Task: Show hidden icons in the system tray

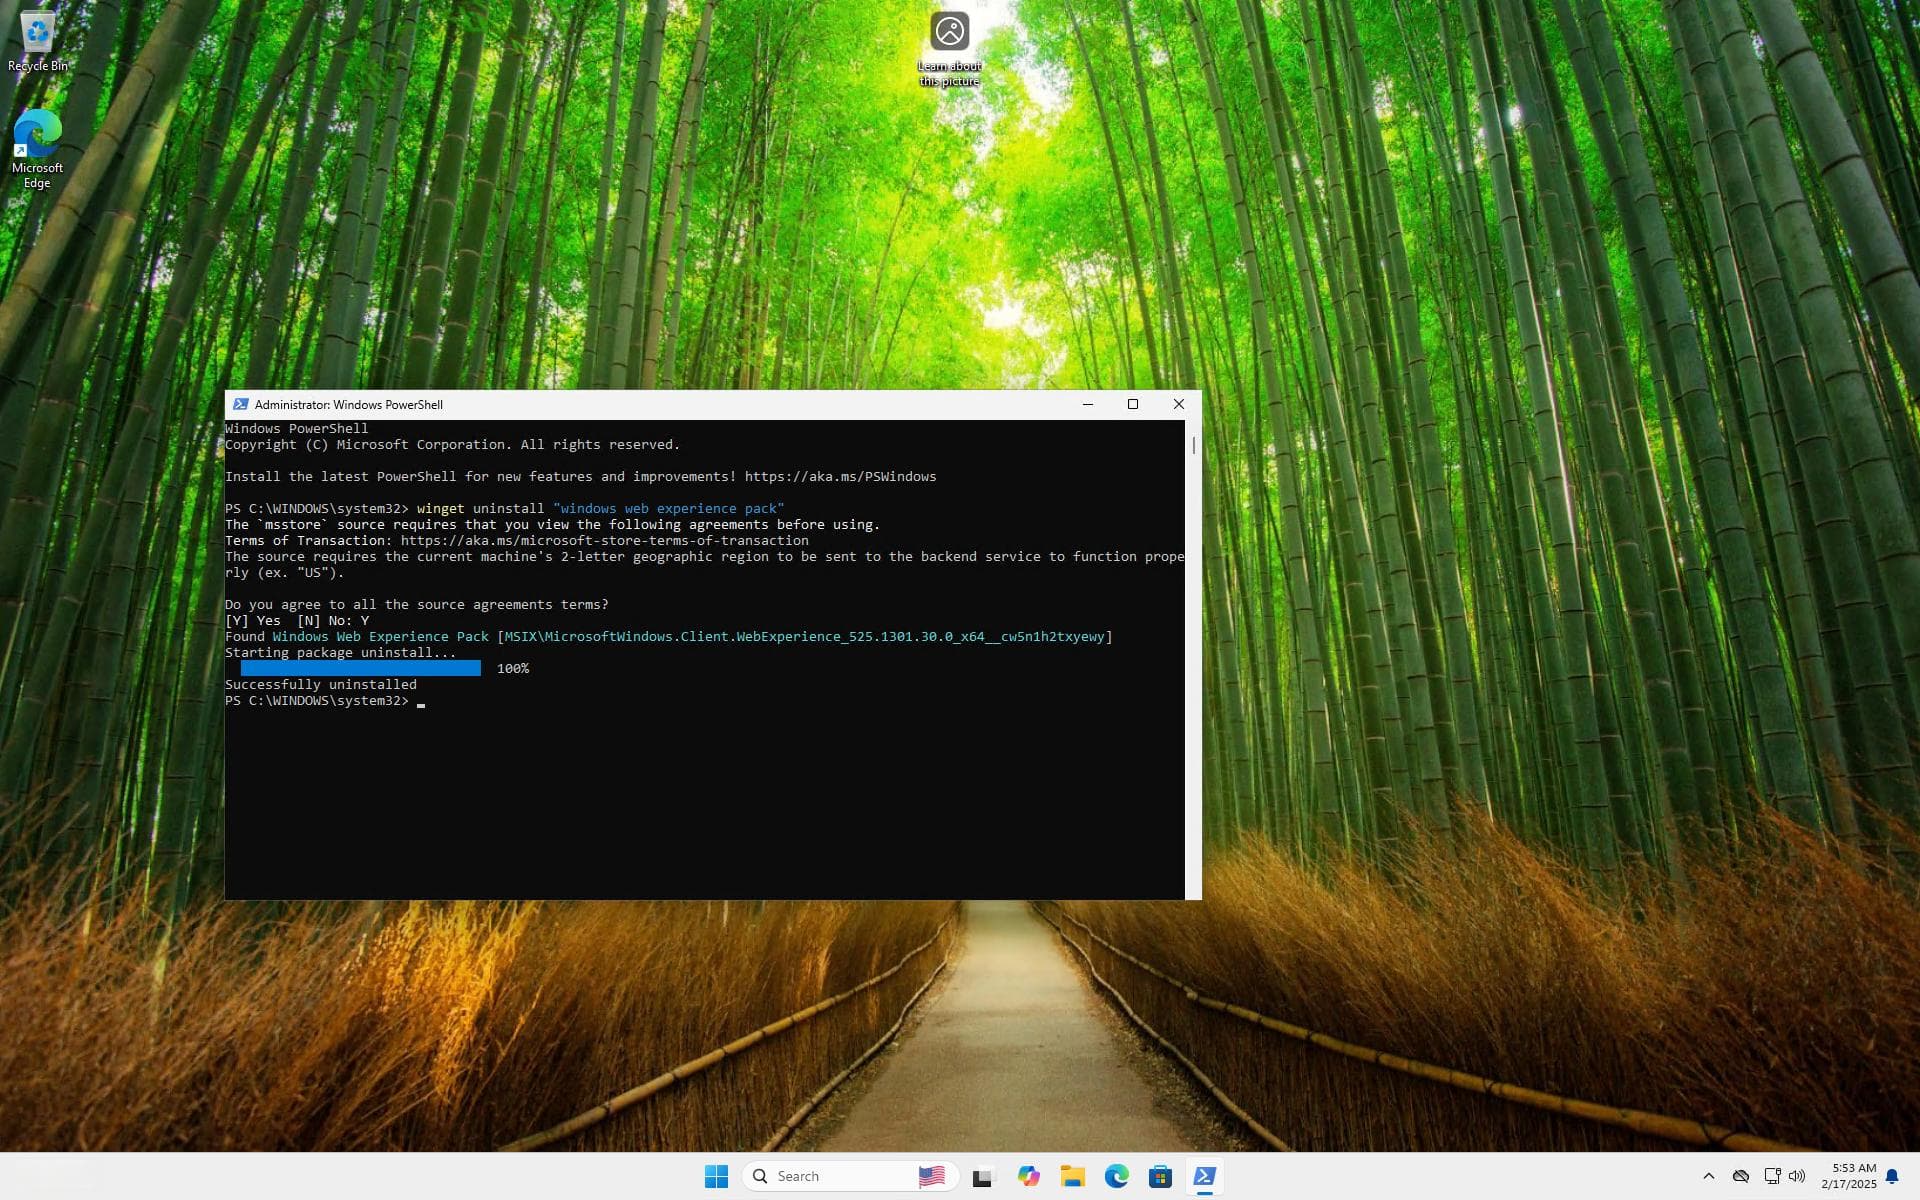Action: pyautogui.click(x=1708, y=1176)
